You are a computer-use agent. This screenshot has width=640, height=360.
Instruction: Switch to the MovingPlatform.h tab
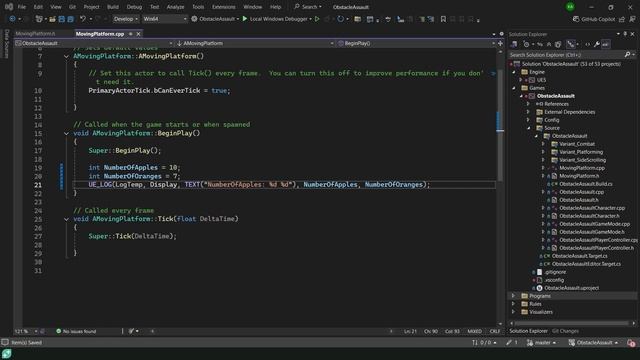click(36, 34)
